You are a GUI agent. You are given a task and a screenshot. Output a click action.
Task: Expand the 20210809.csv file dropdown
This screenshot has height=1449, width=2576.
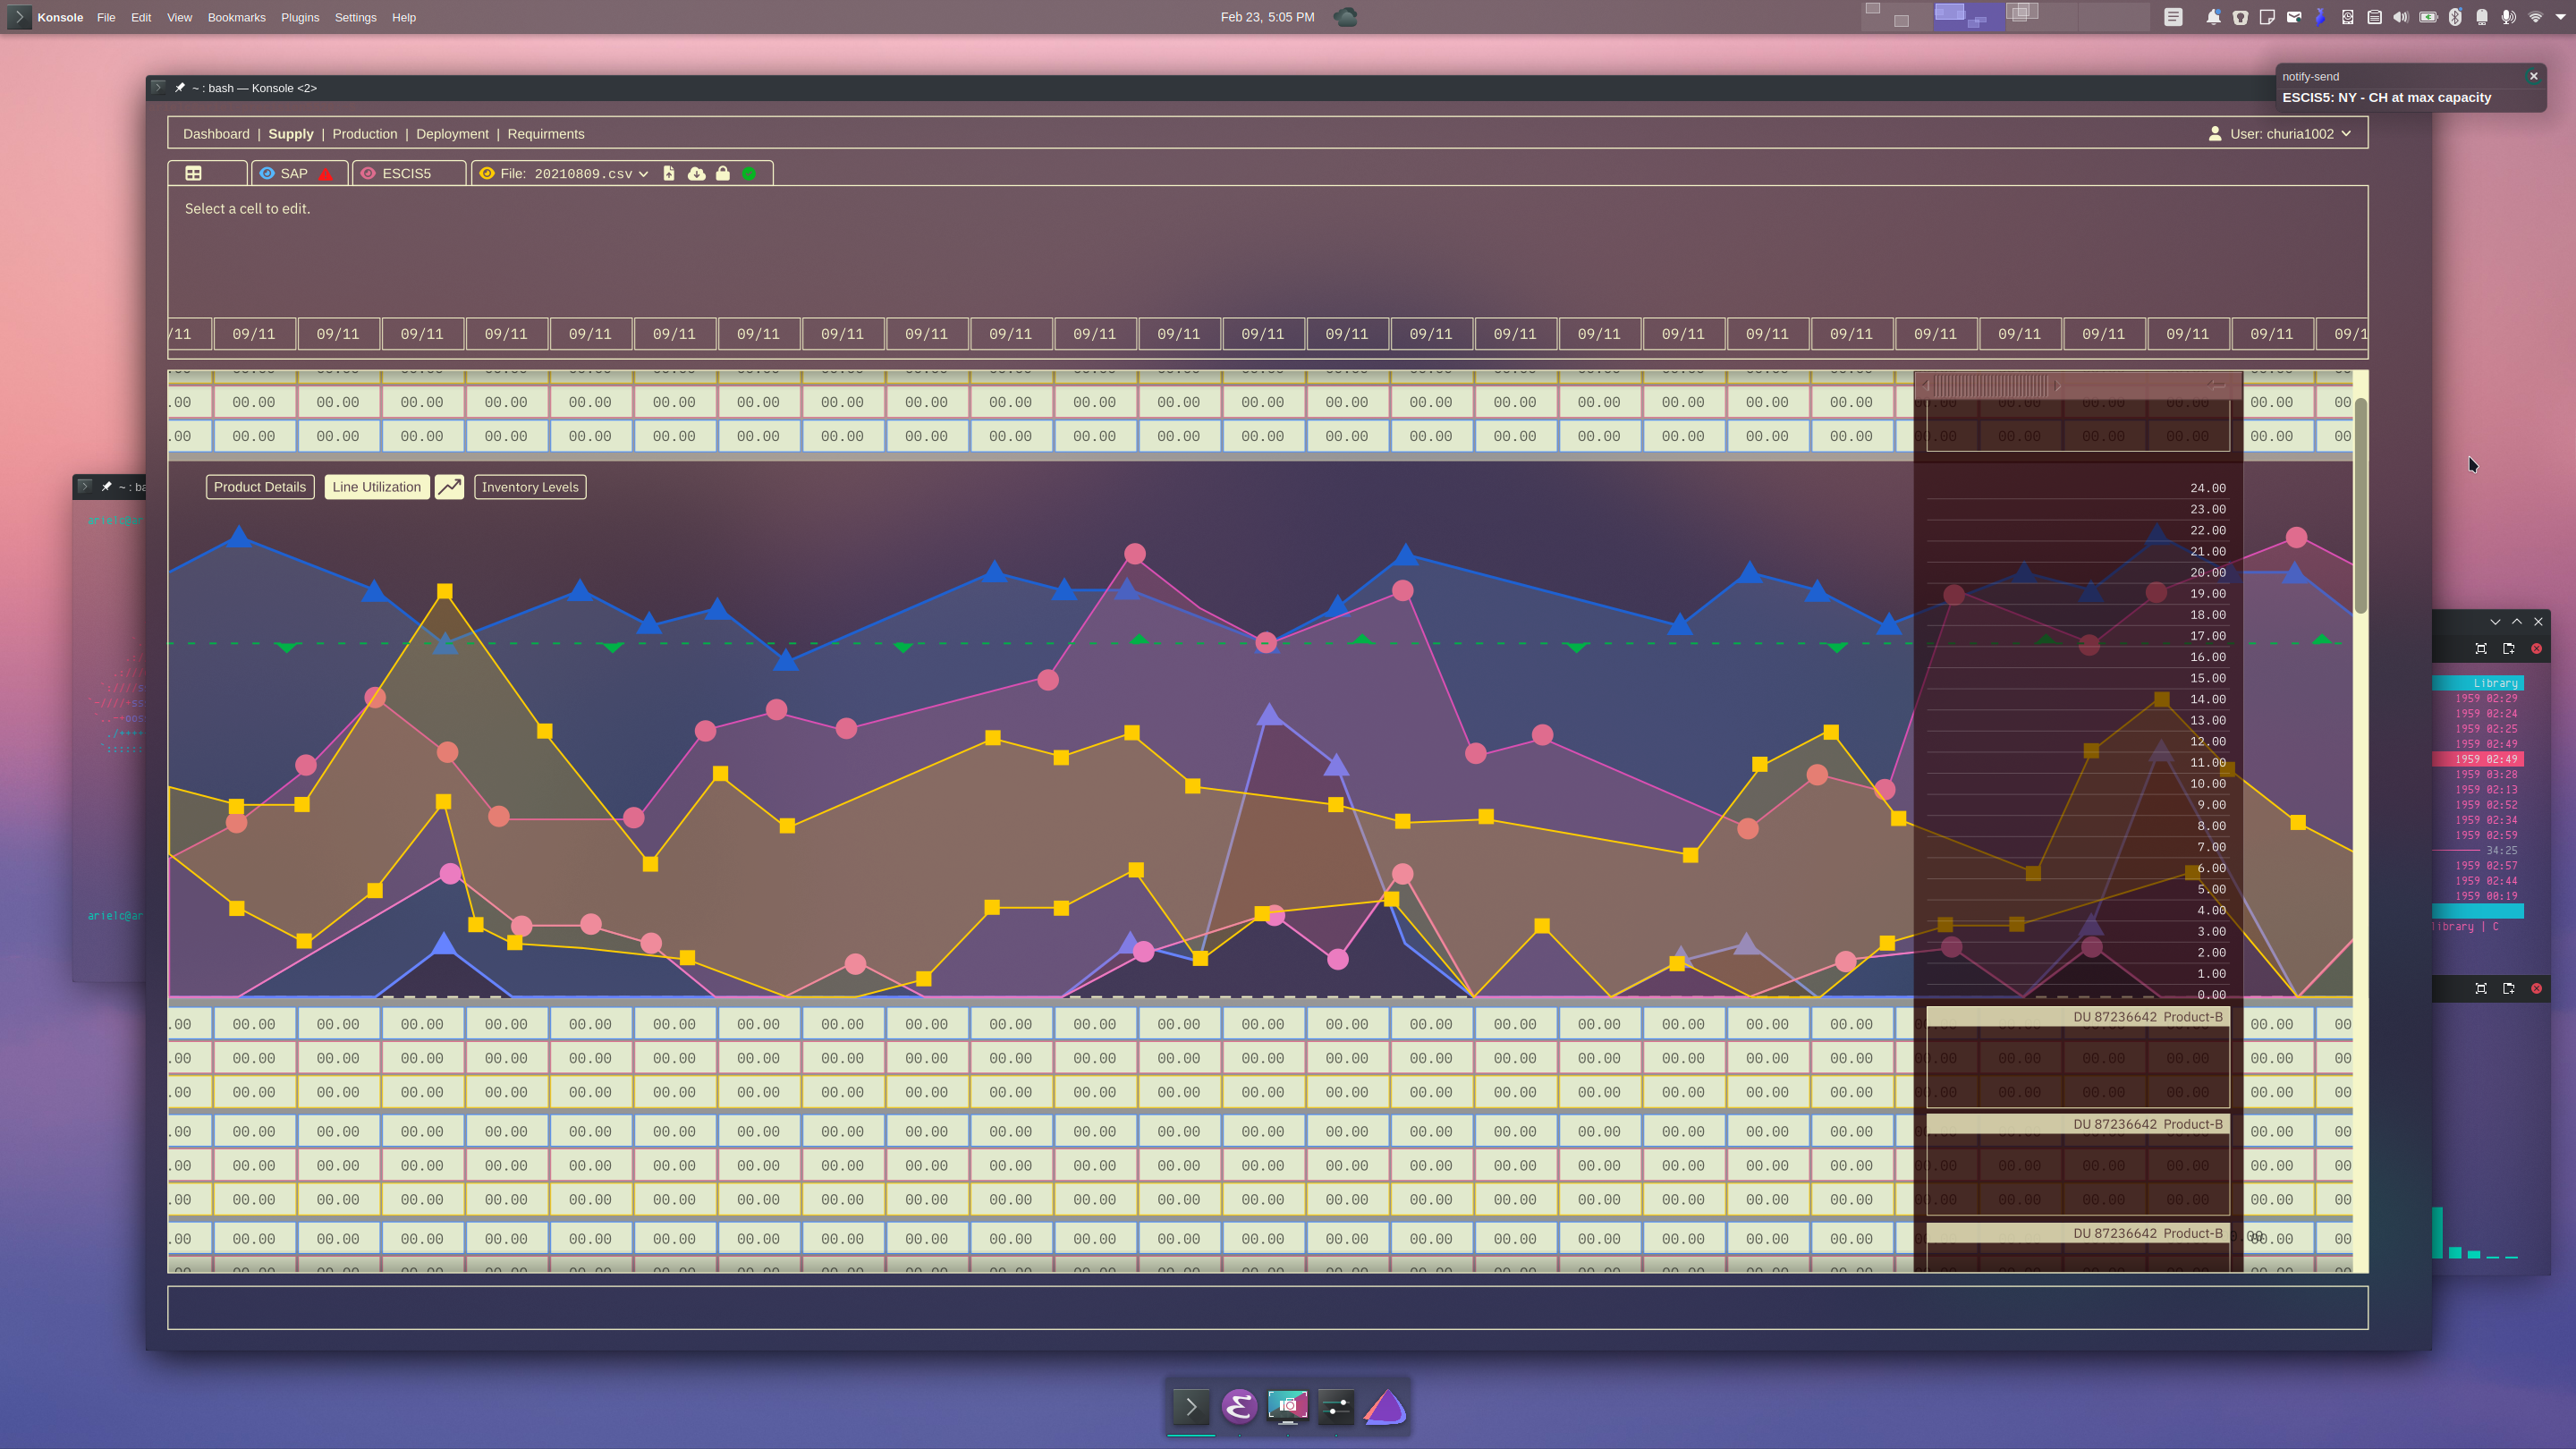(x=643, y=174)
